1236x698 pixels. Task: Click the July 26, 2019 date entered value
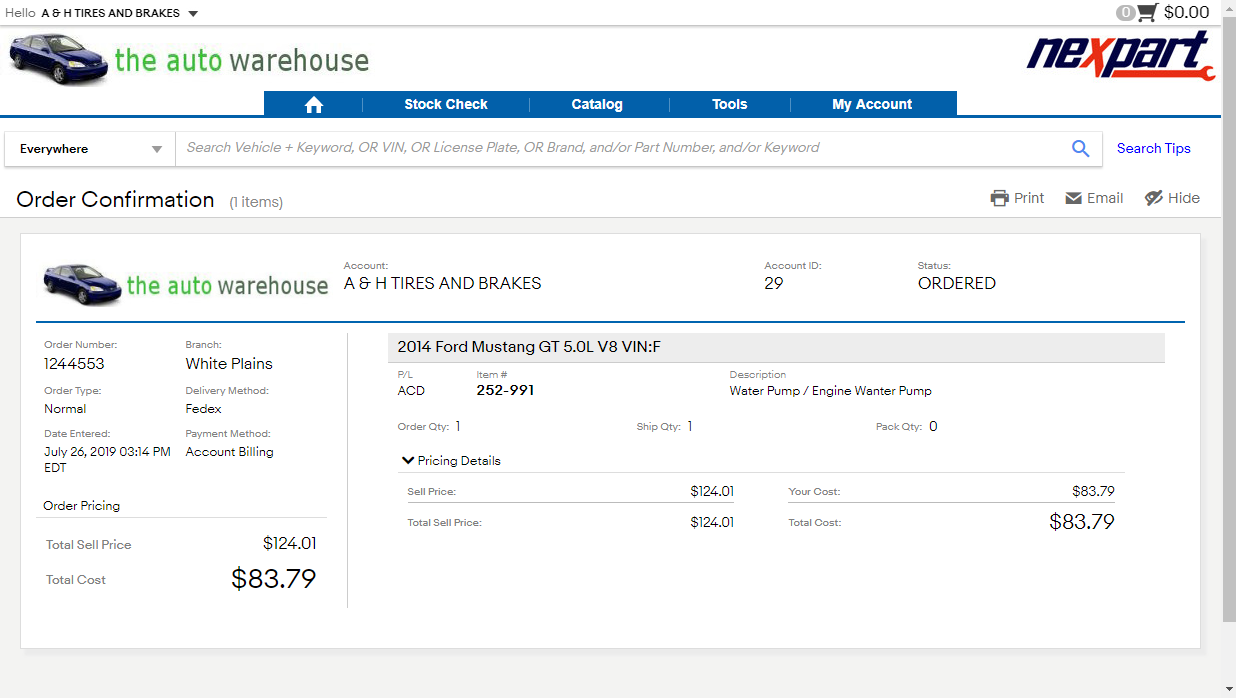108,459
